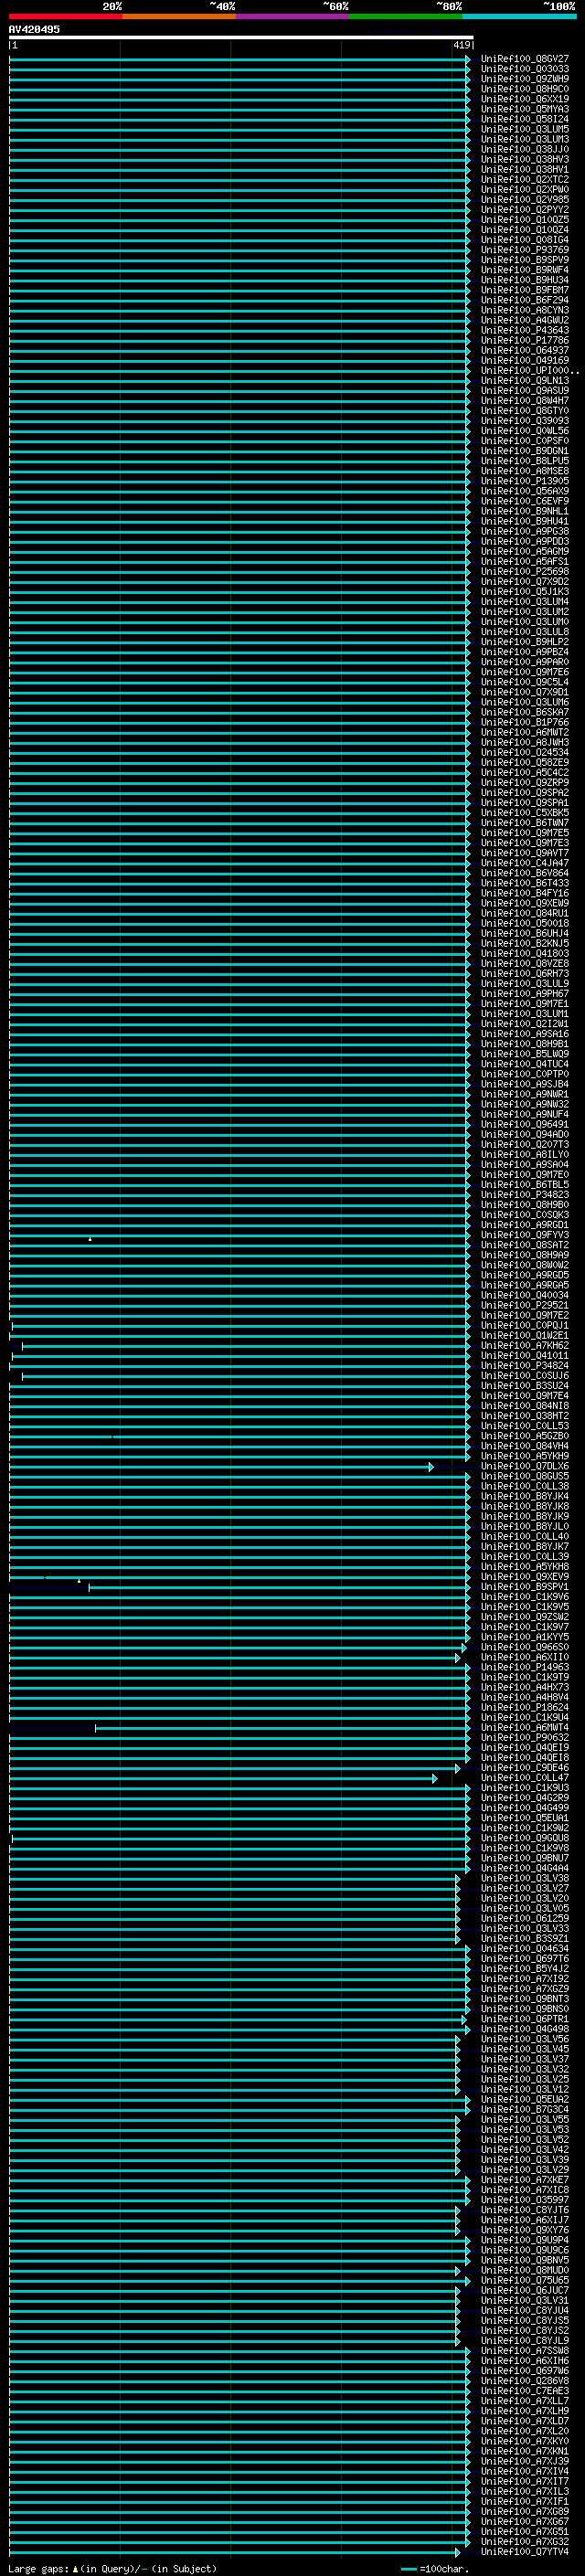Select hit label UniRef100_Q8GUS5
This screenshot has height=2576, width=585.
coord(525,1476)
